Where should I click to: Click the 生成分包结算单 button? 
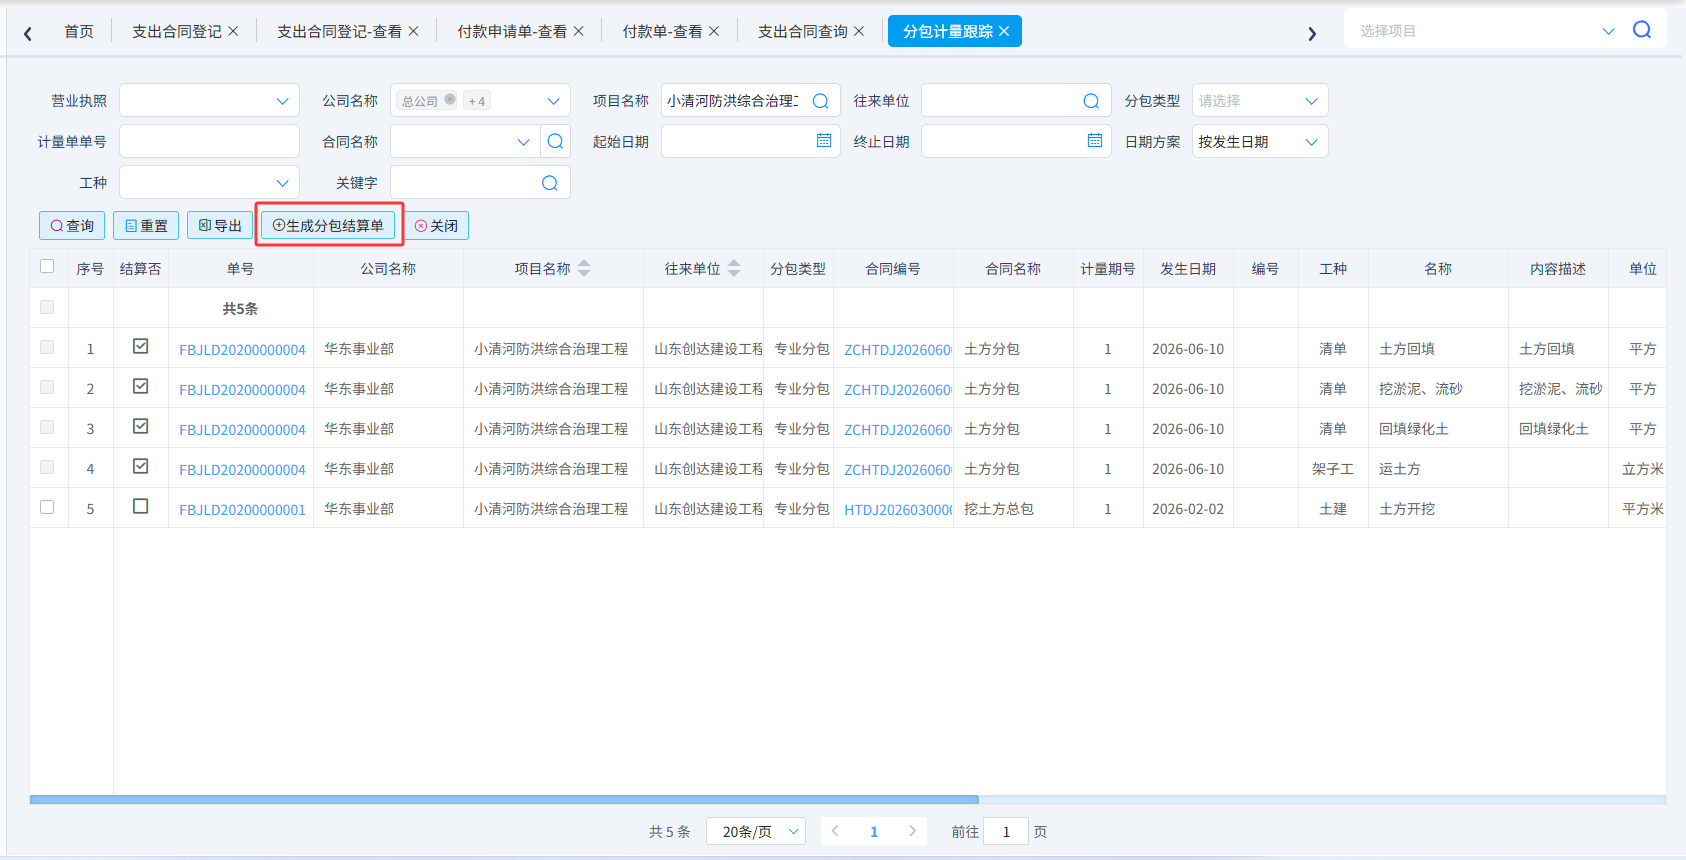coord(328,226)
